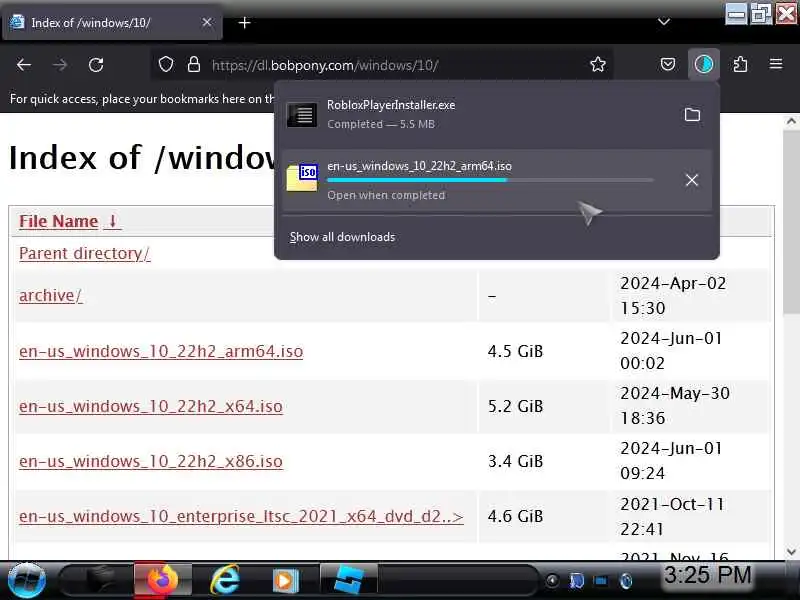
Task: Reload the current page
Action: pos(96,65)
